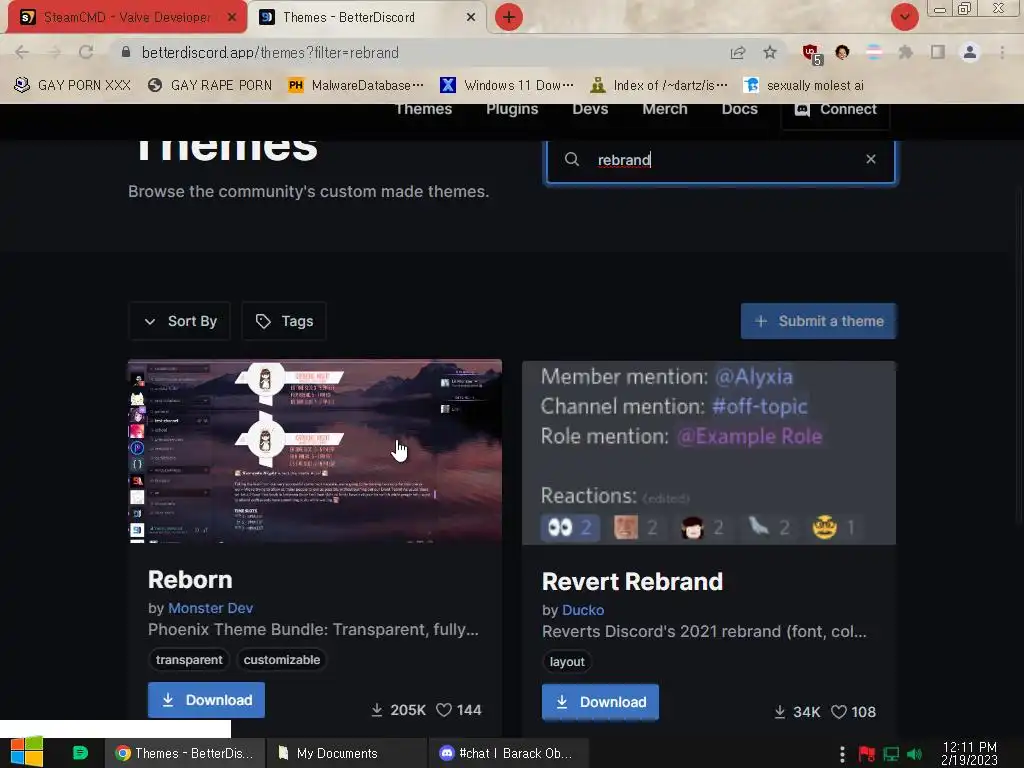
Task: Open the Revert Rebrand theme title
Action: pos(632,581)
